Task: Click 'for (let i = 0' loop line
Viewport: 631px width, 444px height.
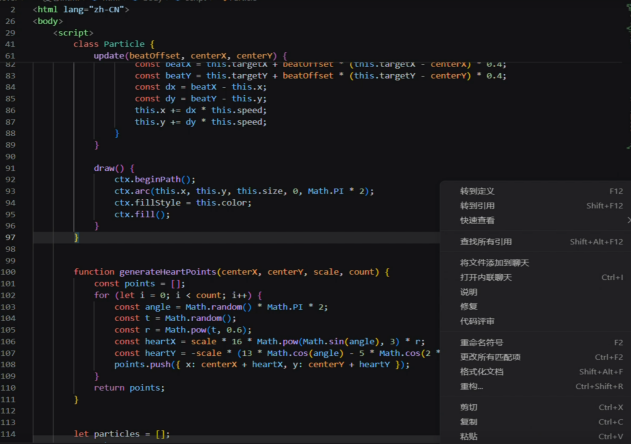Action: pyautogui.click(x=178, y=295)
